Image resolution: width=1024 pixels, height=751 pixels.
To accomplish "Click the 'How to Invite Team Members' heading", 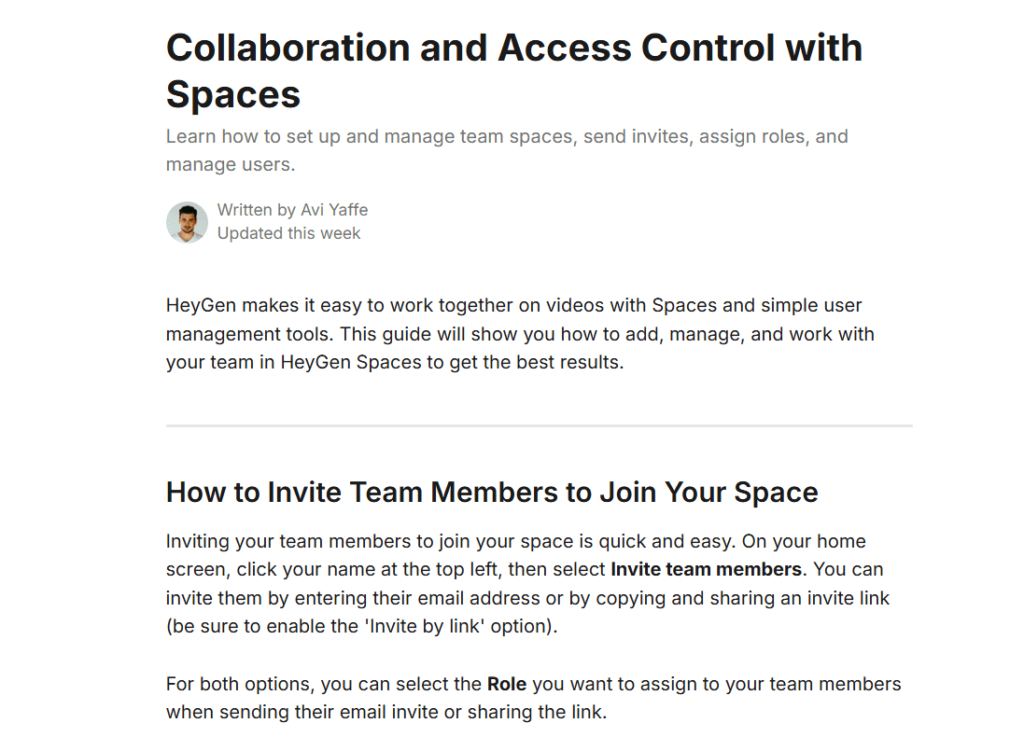I will pyautogui.click(x=492, y=492).
